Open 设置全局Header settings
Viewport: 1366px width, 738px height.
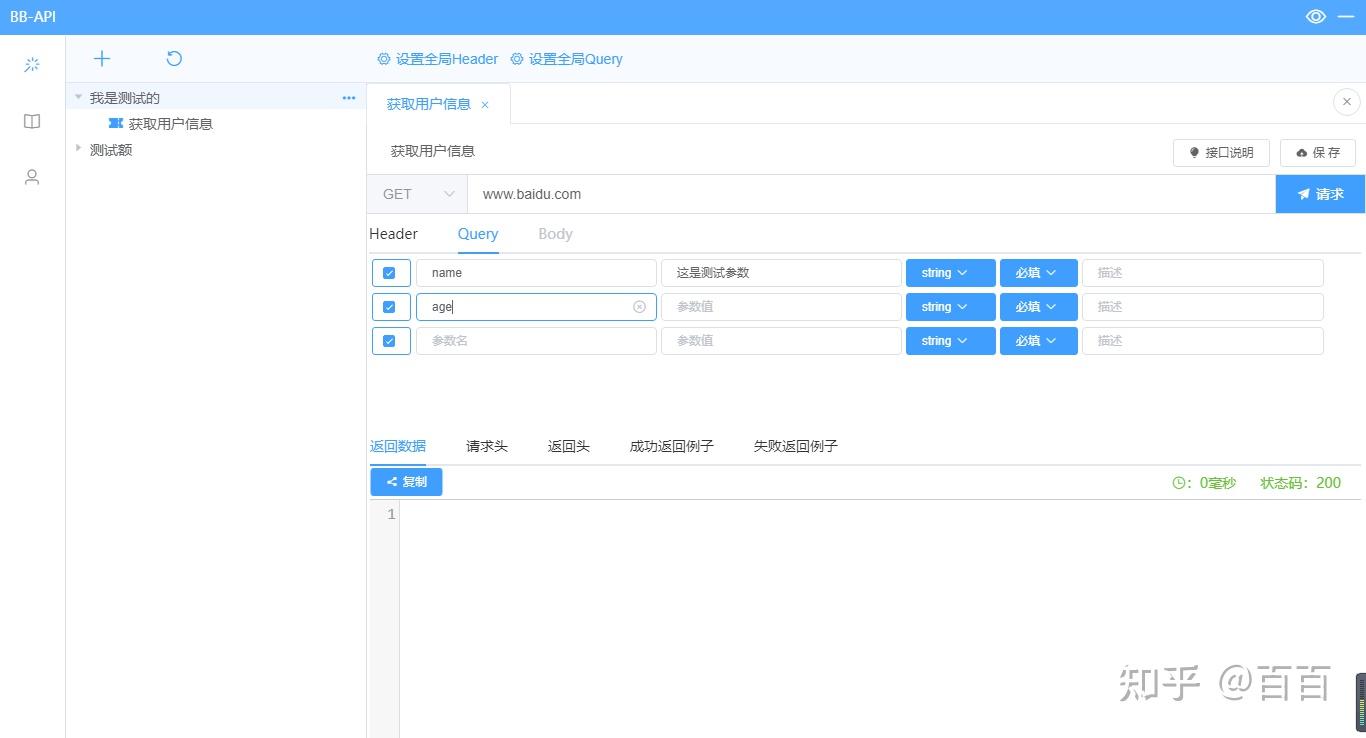[437, 59]
